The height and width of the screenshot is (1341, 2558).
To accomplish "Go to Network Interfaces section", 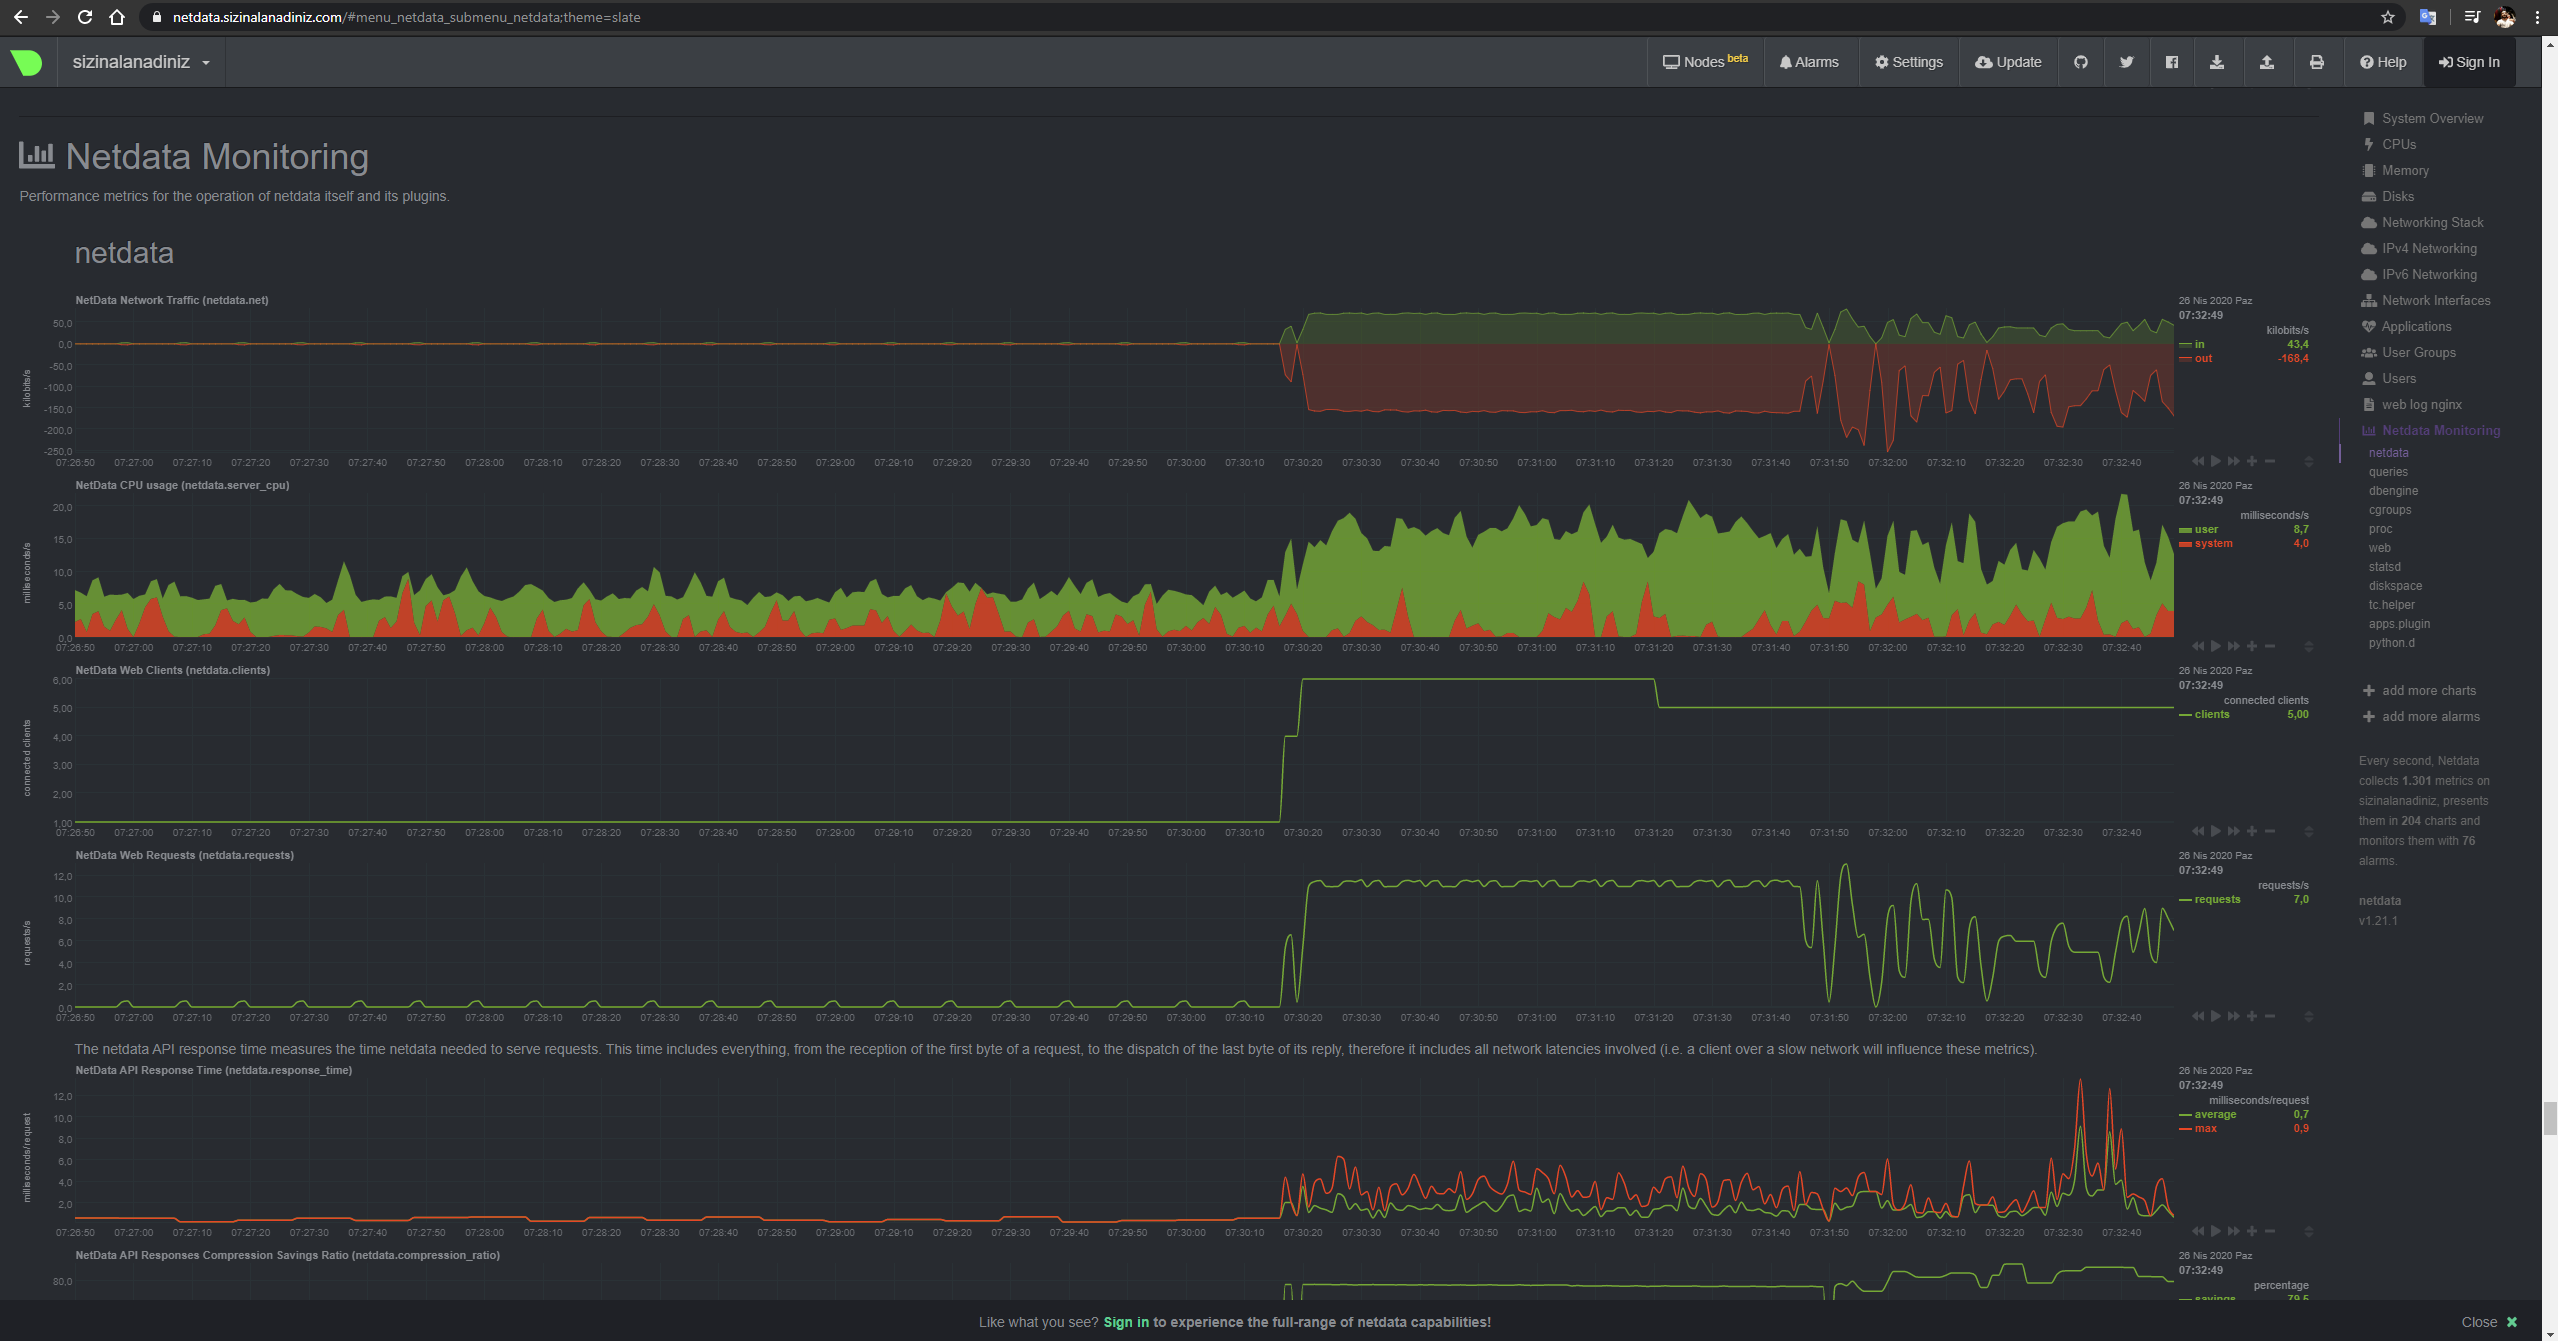I will (2436, 300).
